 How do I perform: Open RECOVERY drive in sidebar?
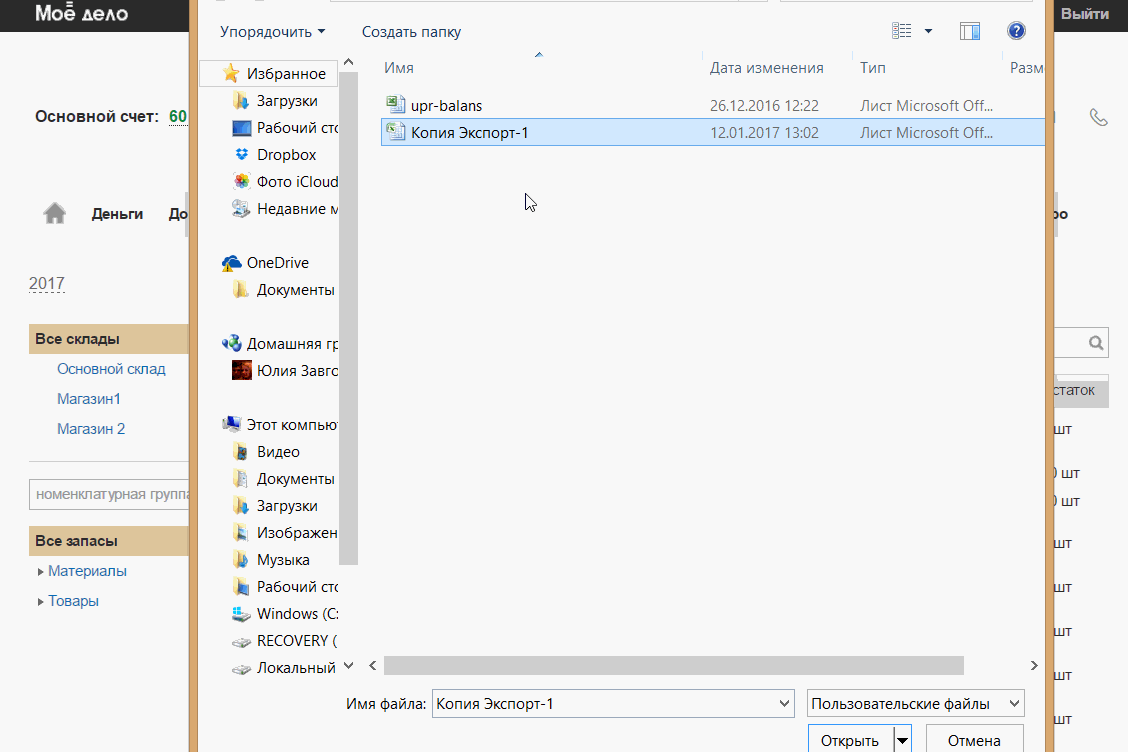coord(285,640)
